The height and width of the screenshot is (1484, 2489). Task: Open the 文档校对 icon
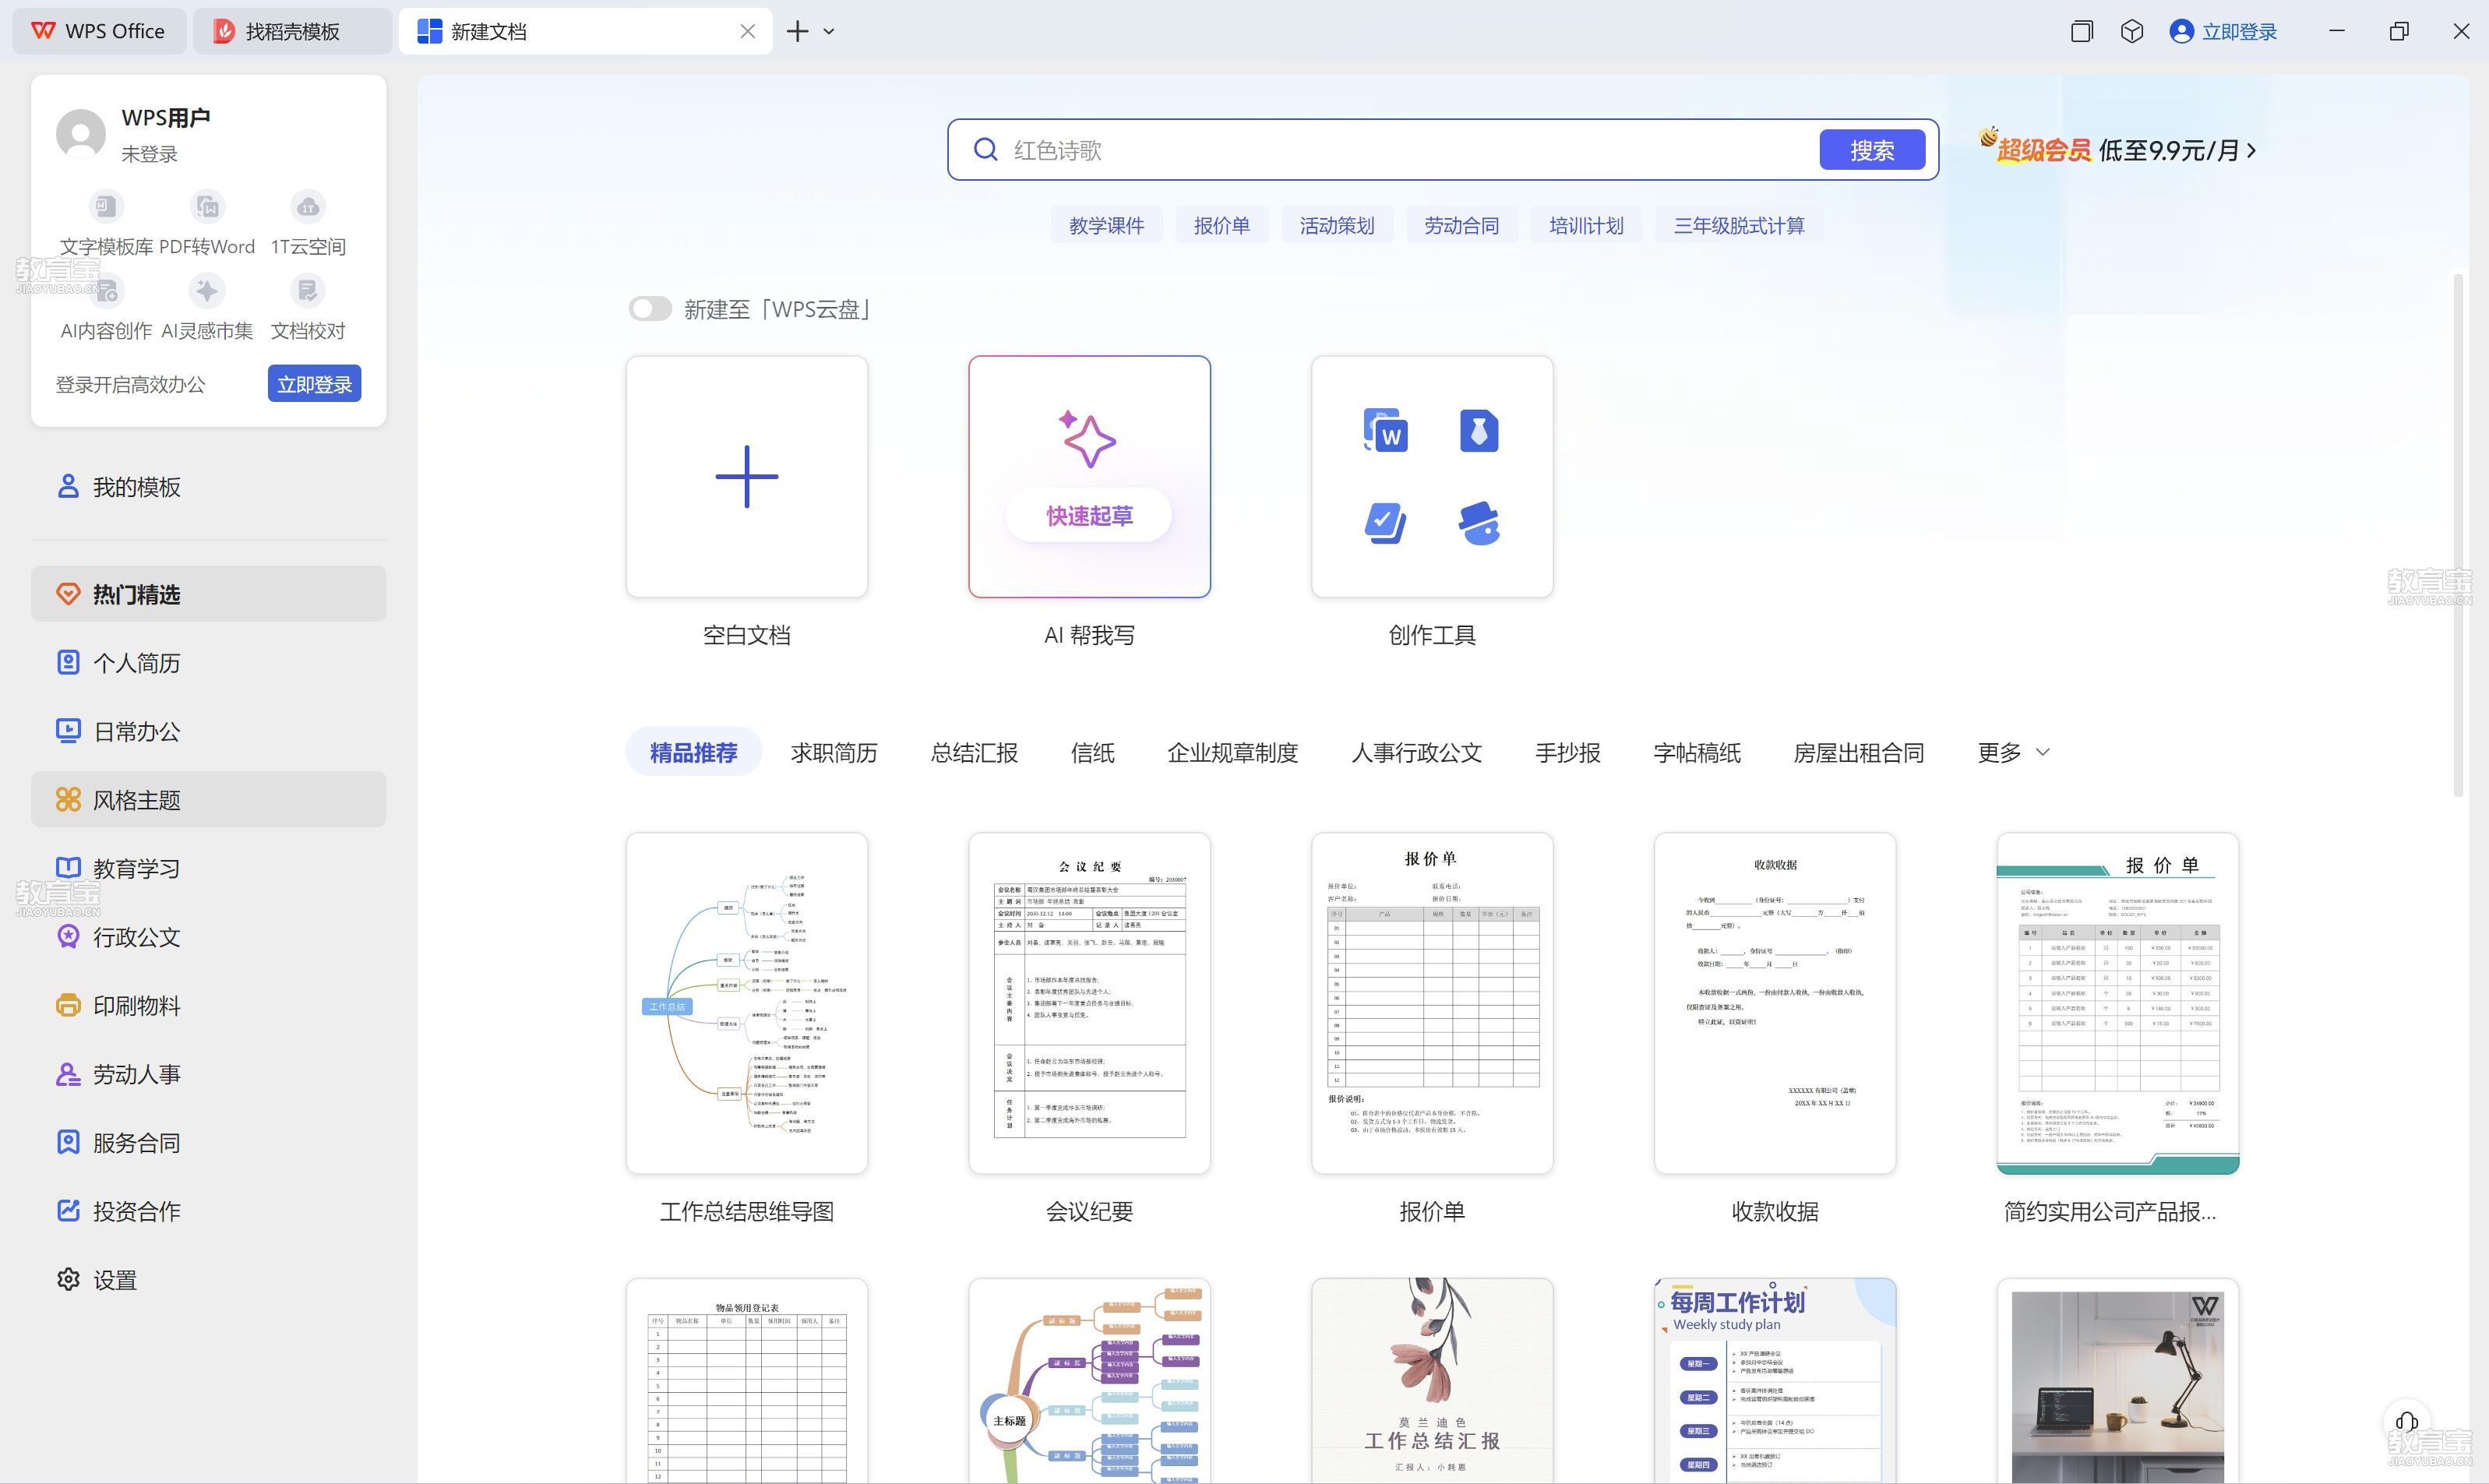(x=308, y=291)
